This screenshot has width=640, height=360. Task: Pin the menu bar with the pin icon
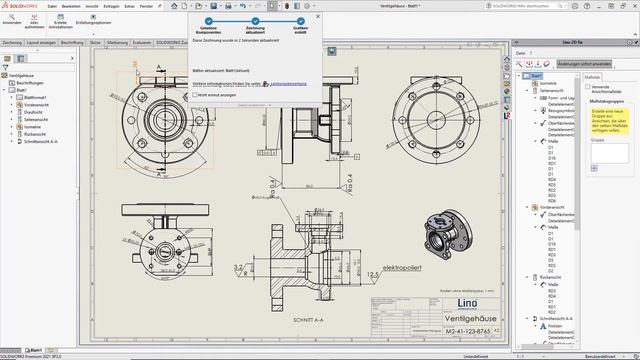pyautogui.click(x=160, y=6)
